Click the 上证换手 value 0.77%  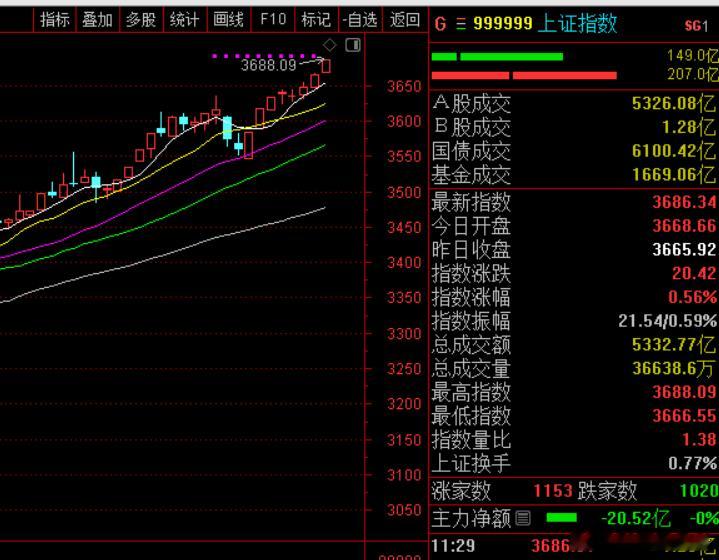pos(692,464)
